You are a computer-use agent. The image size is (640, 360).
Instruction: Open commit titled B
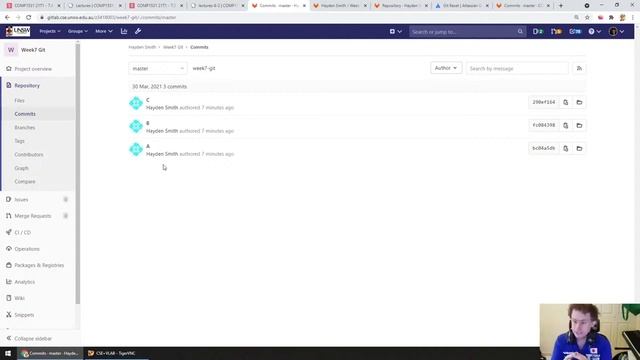point(148,123)
